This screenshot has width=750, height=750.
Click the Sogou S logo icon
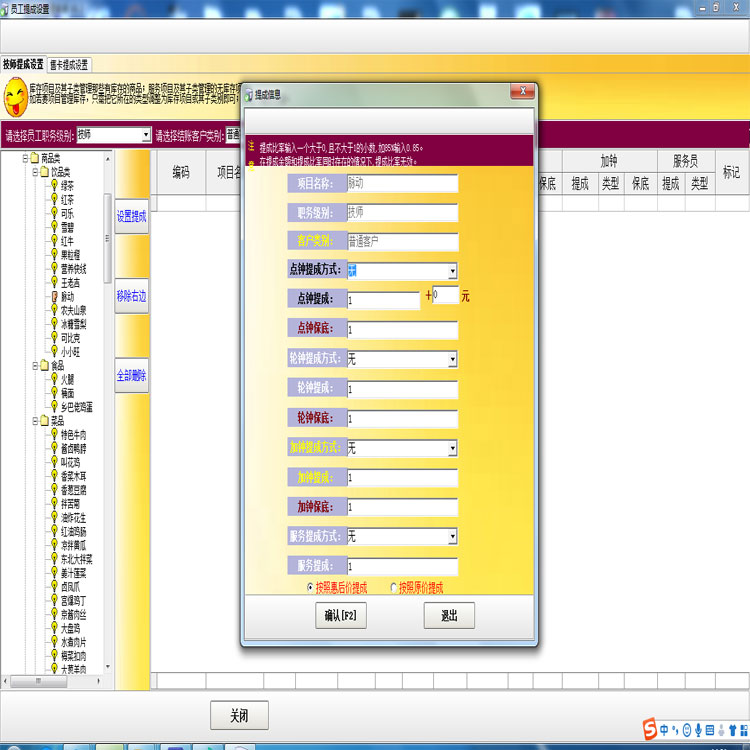point(650,728)
